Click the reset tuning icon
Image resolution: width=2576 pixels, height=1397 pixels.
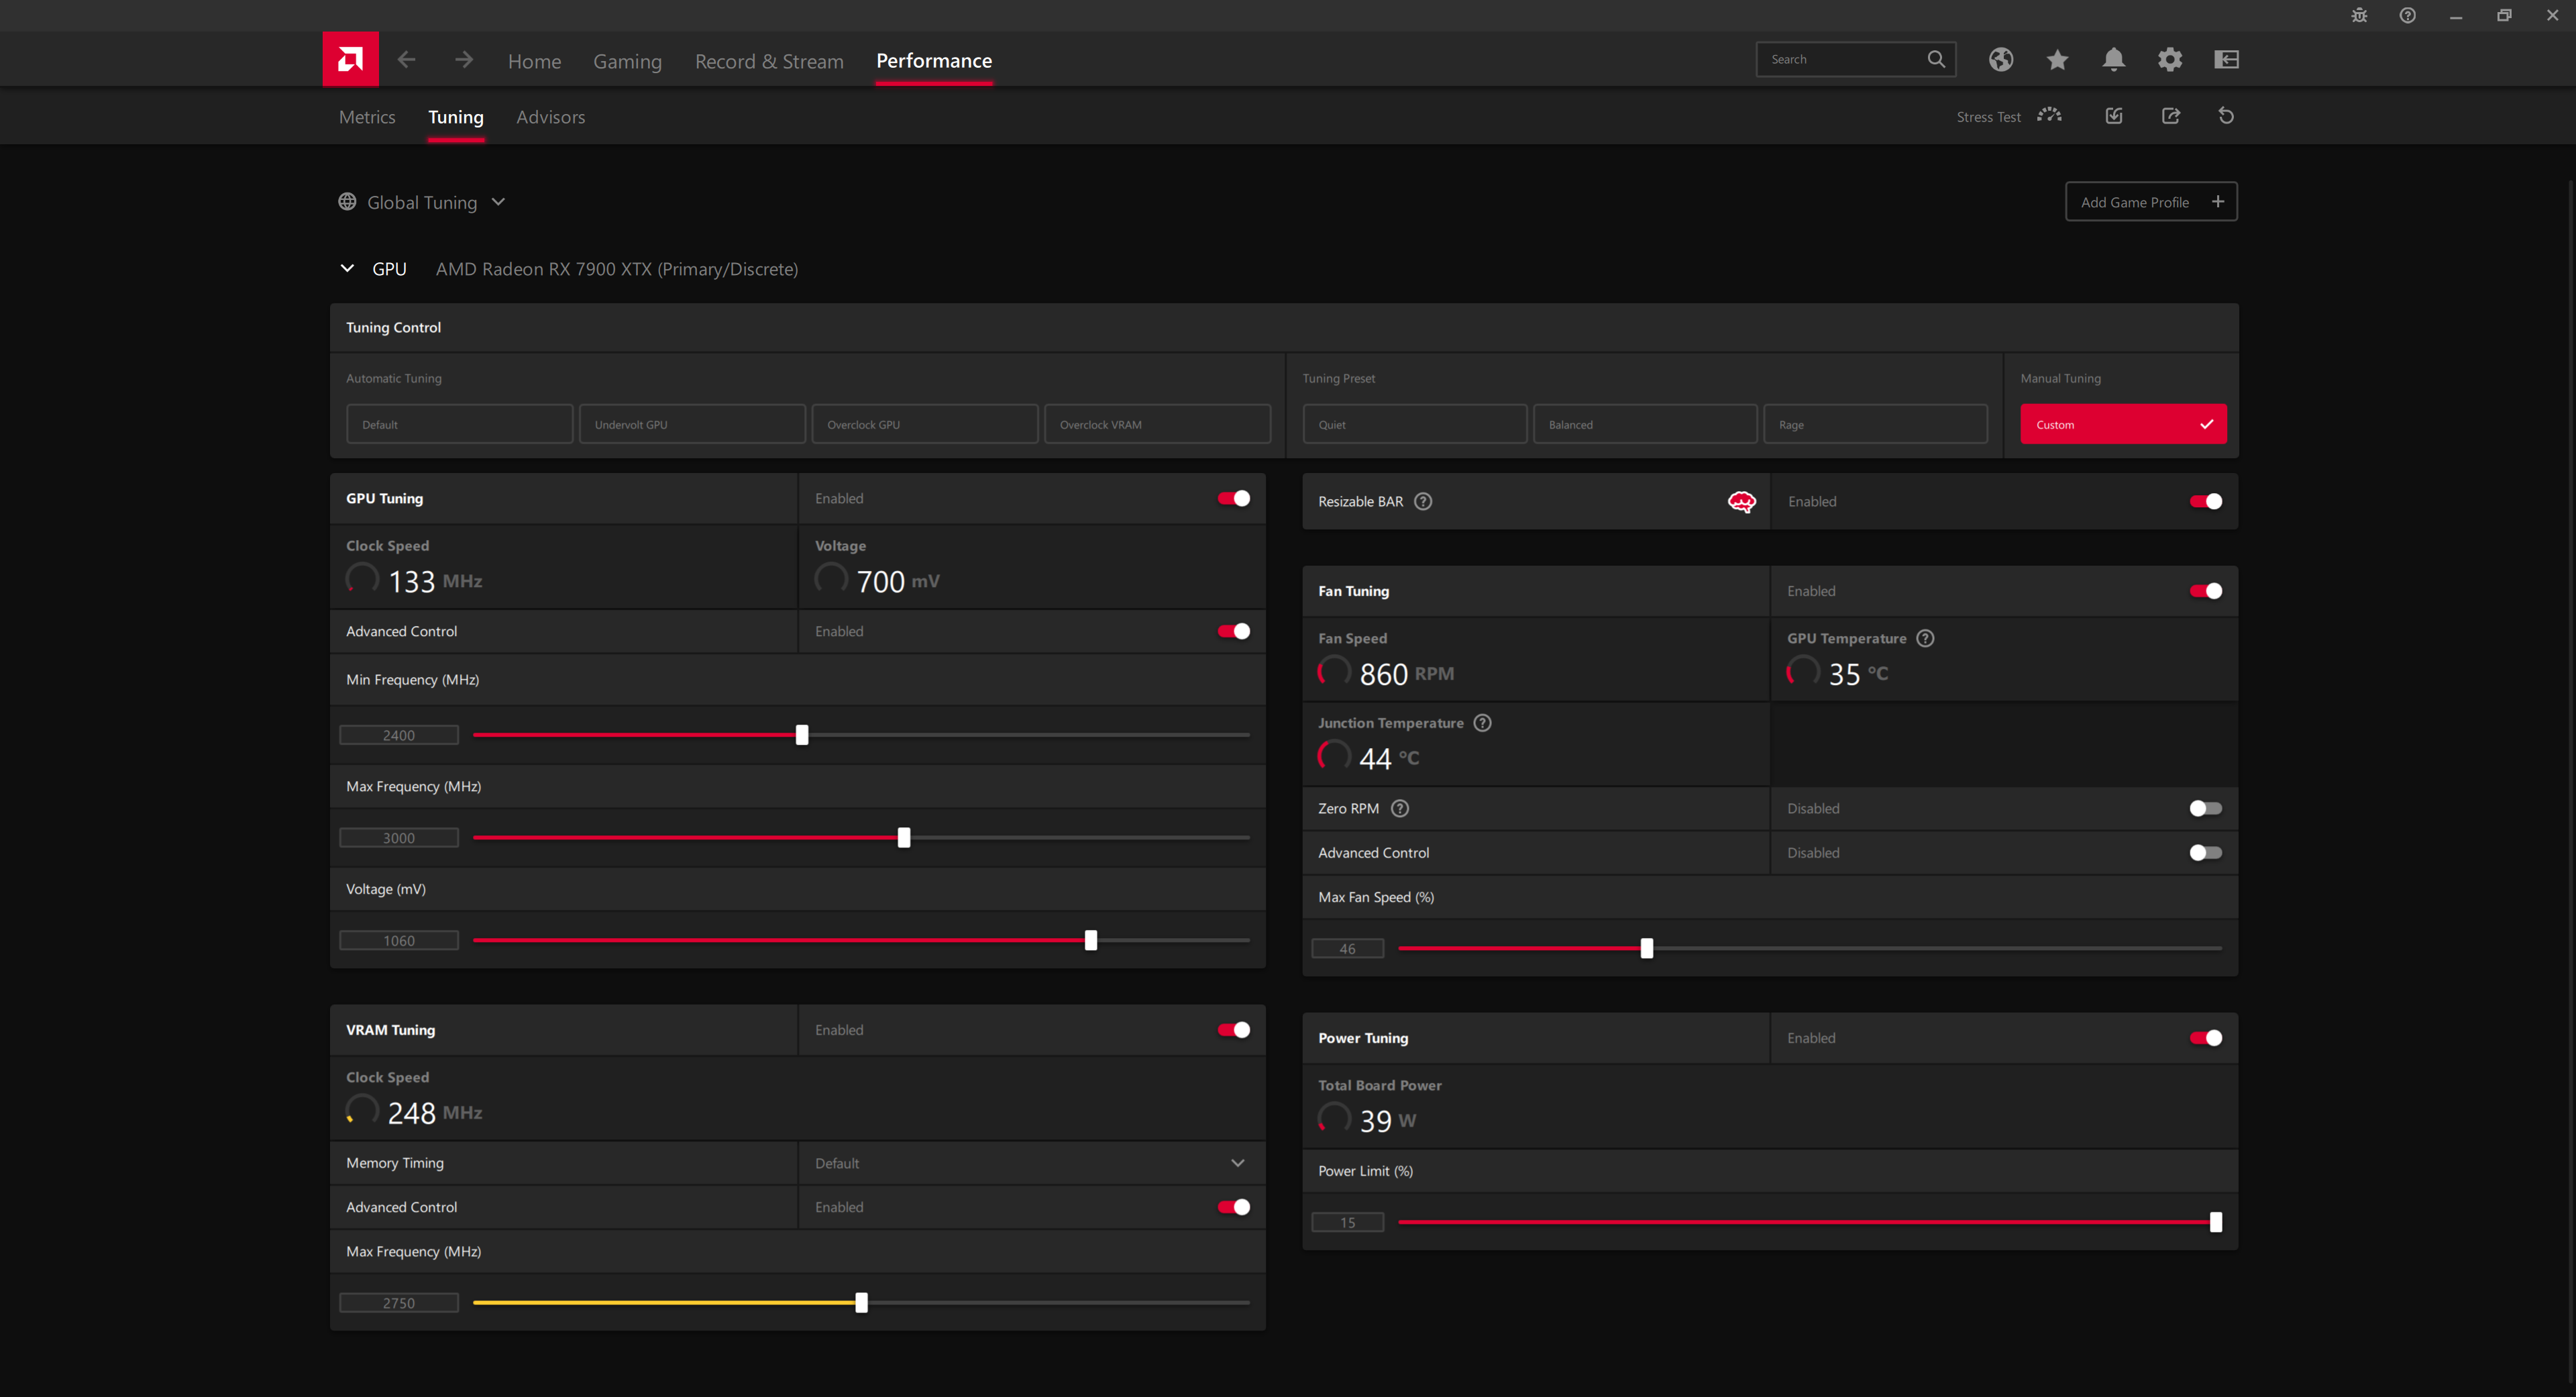pos(2225,116)
